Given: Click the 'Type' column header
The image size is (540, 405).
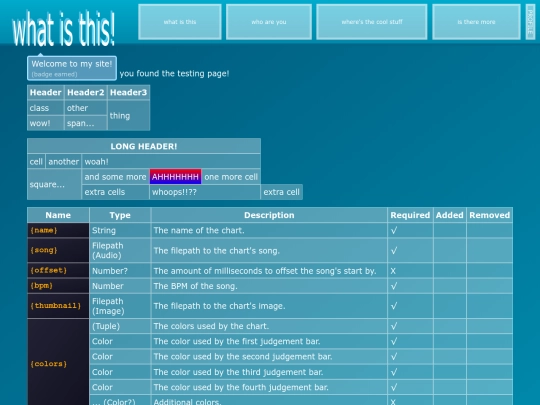Looking at the screenshot, I should click(x=120, y=215).
